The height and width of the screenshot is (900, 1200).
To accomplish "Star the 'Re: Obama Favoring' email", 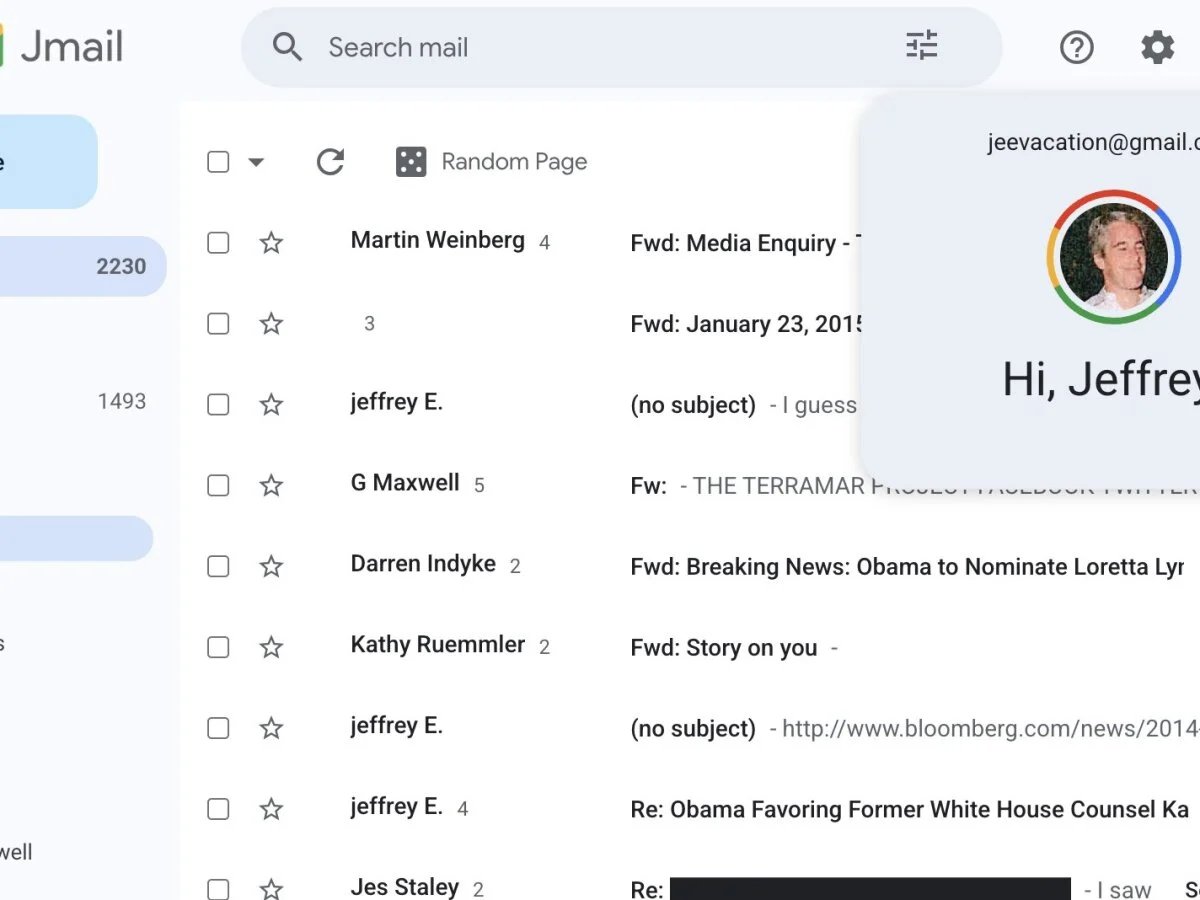I will coord(271,809).
